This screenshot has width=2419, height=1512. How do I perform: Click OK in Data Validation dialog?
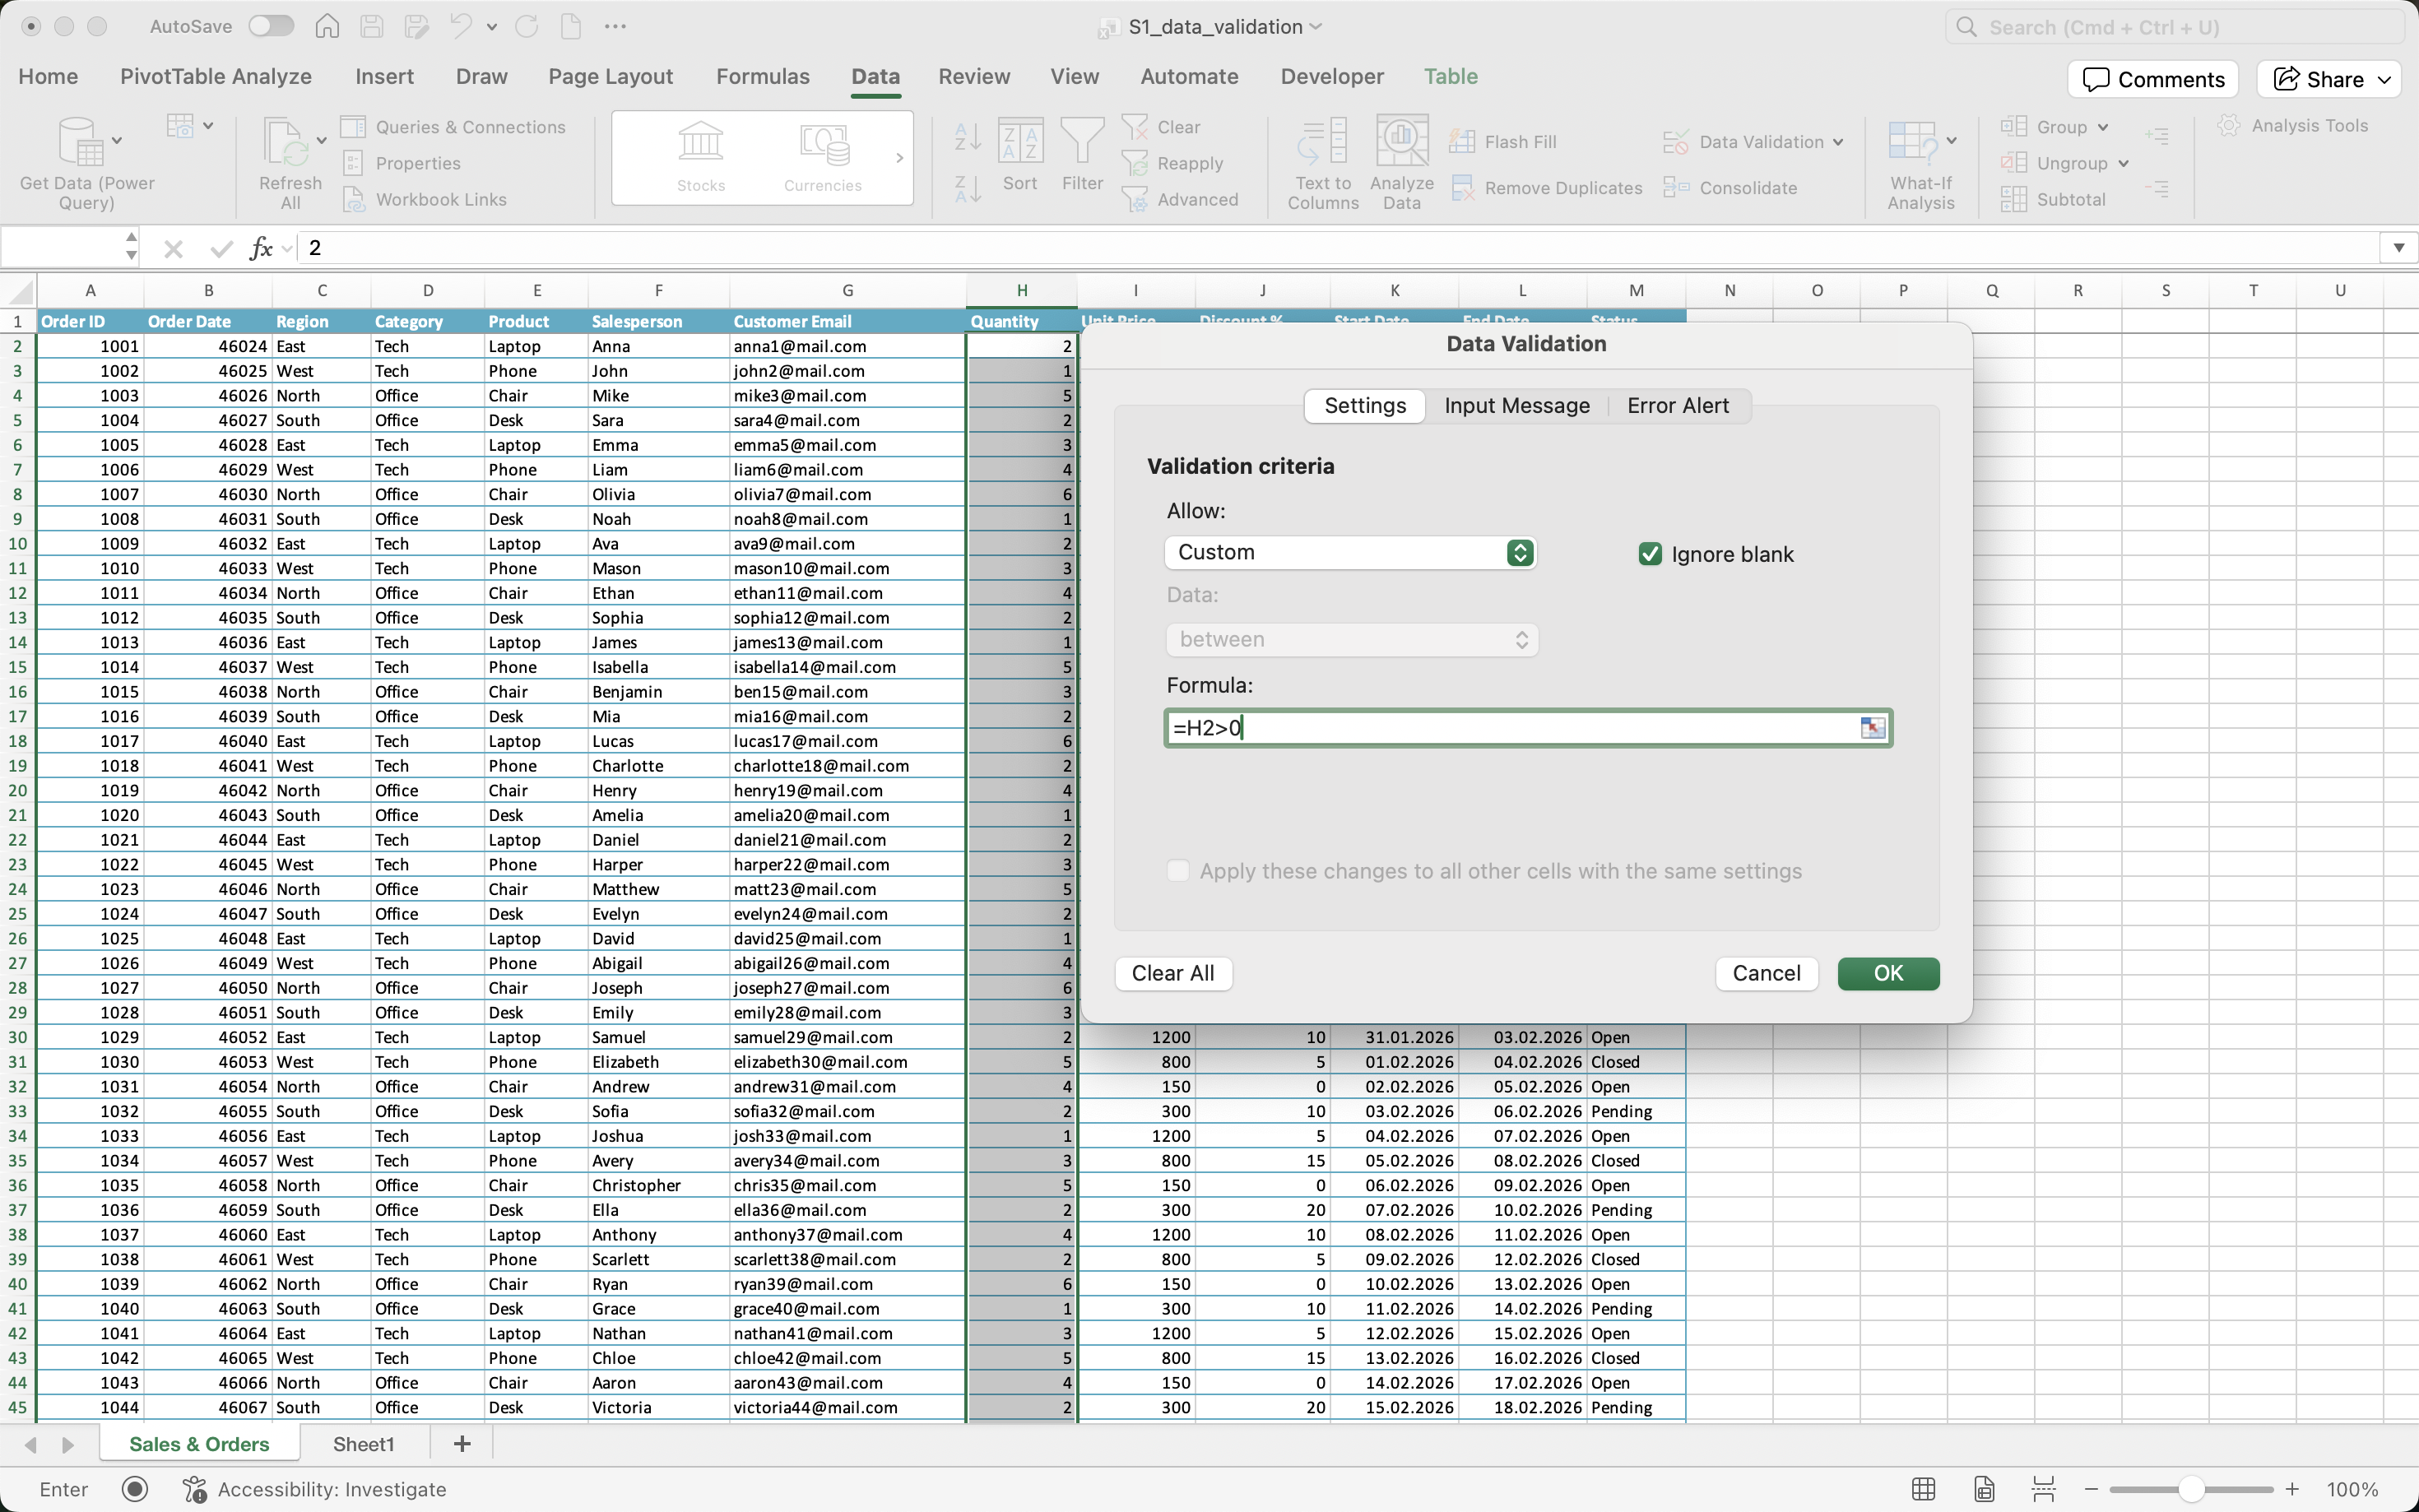coord(1888,974)
